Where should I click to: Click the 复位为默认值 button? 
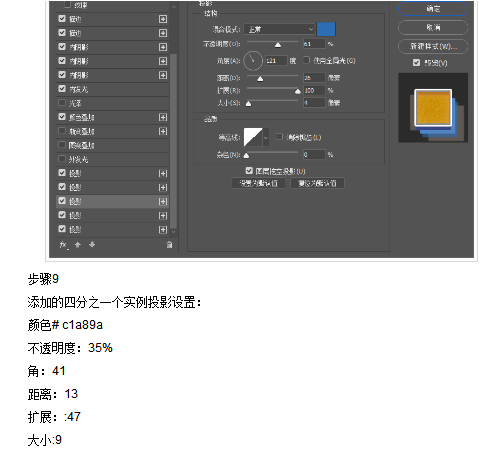[x=317, y=183]
